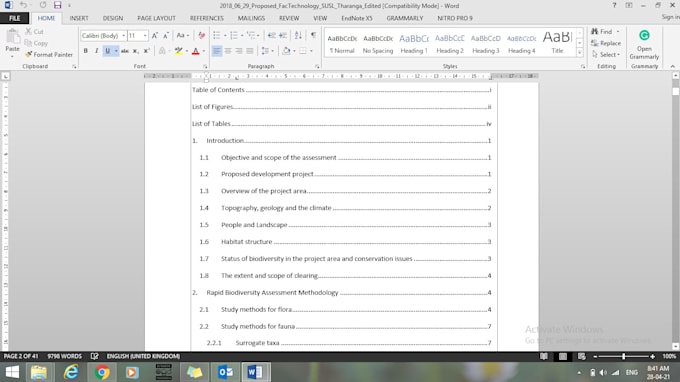Viewport: 680px width, 382px height.
Task: Switch to Read Mode view
Action: (x=544, y=356)
